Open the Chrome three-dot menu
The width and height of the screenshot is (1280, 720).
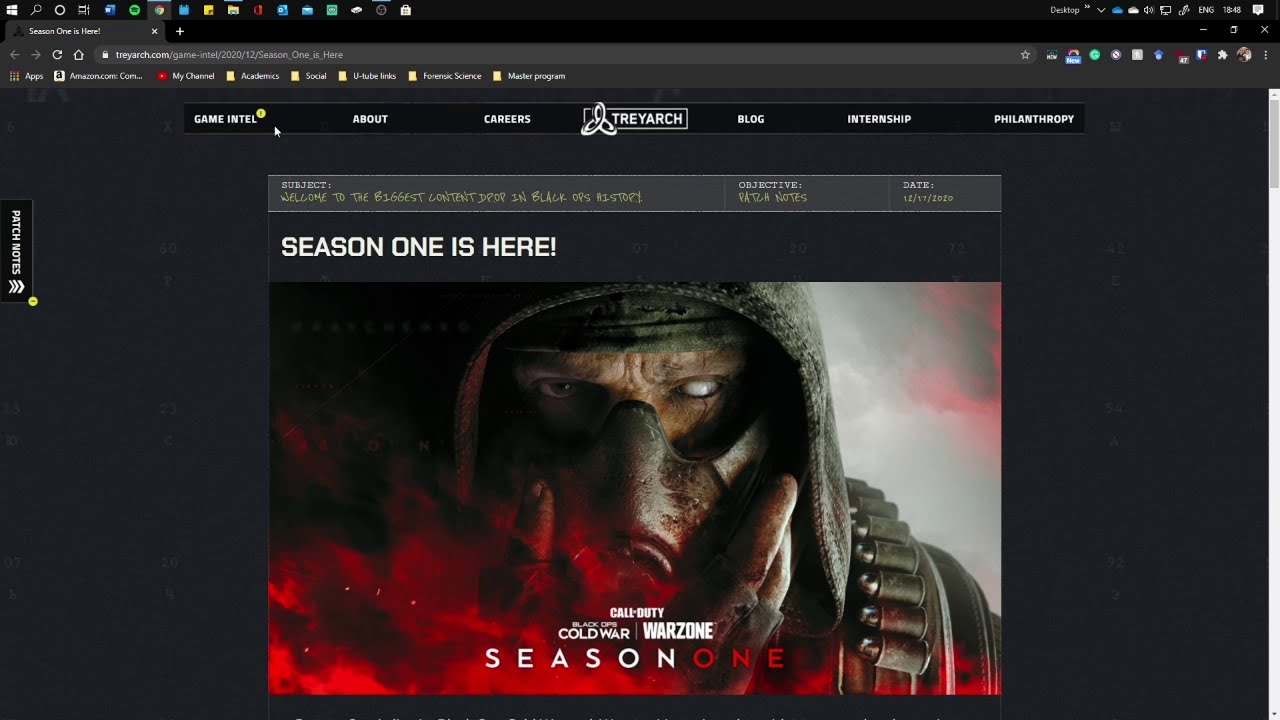1265,55
